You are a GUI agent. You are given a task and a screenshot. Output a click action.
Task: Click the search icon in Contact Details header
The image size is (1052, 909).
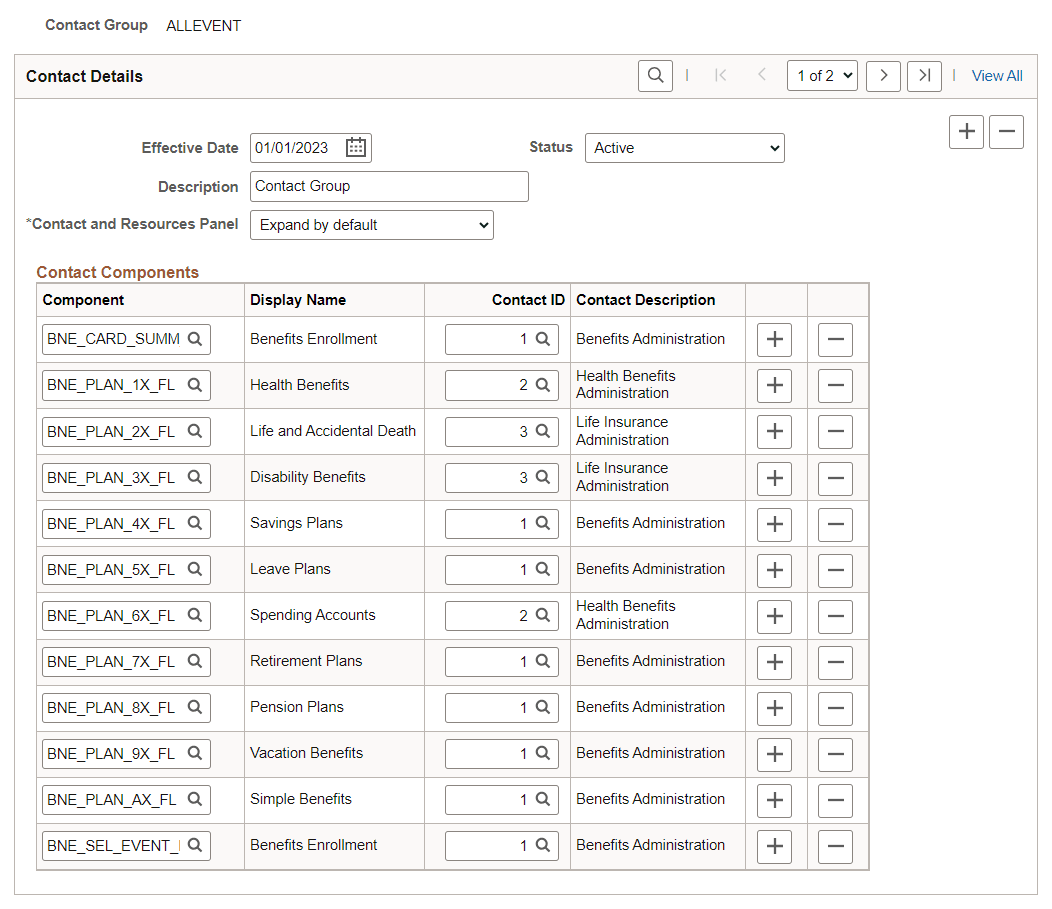(655, 75)
